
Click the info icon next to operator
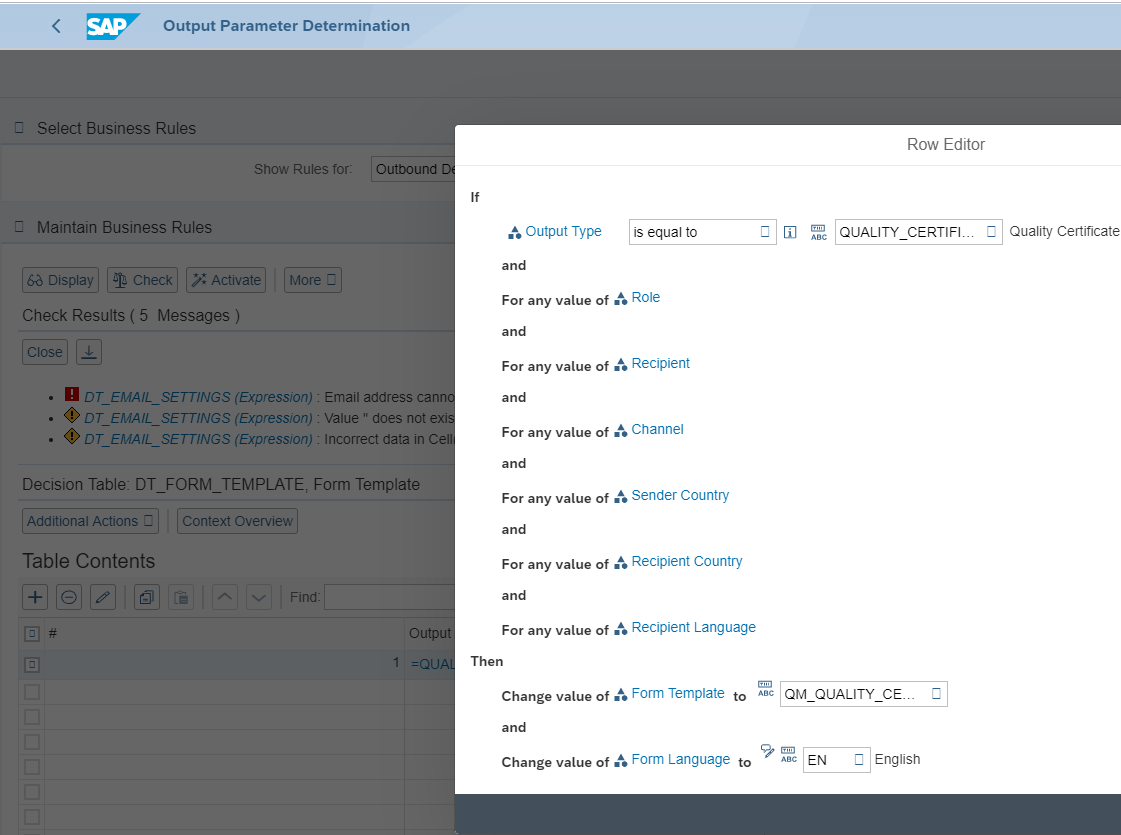[790, 232]
